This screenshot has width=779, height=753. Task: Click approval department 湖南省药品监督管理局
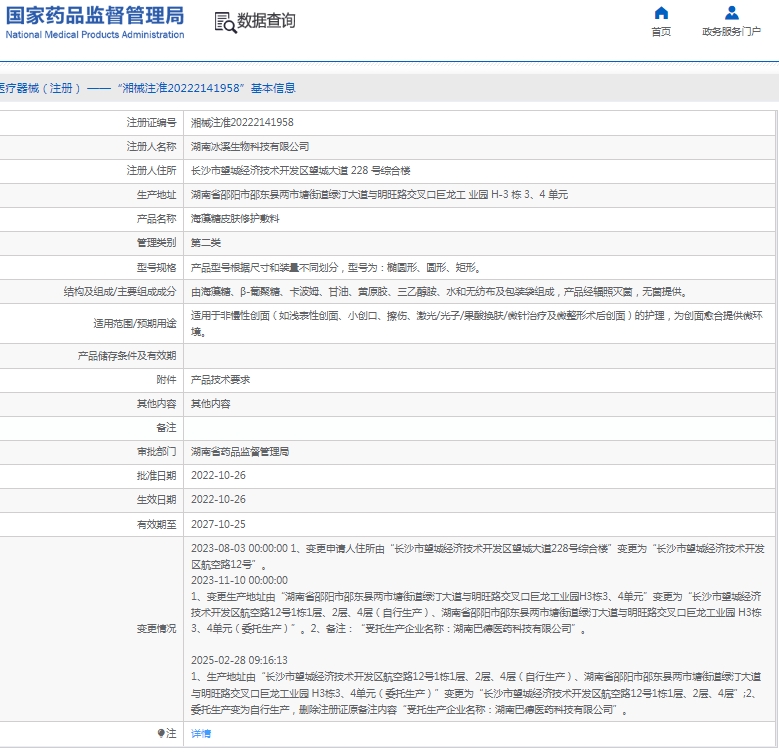[x=240, y=452]
